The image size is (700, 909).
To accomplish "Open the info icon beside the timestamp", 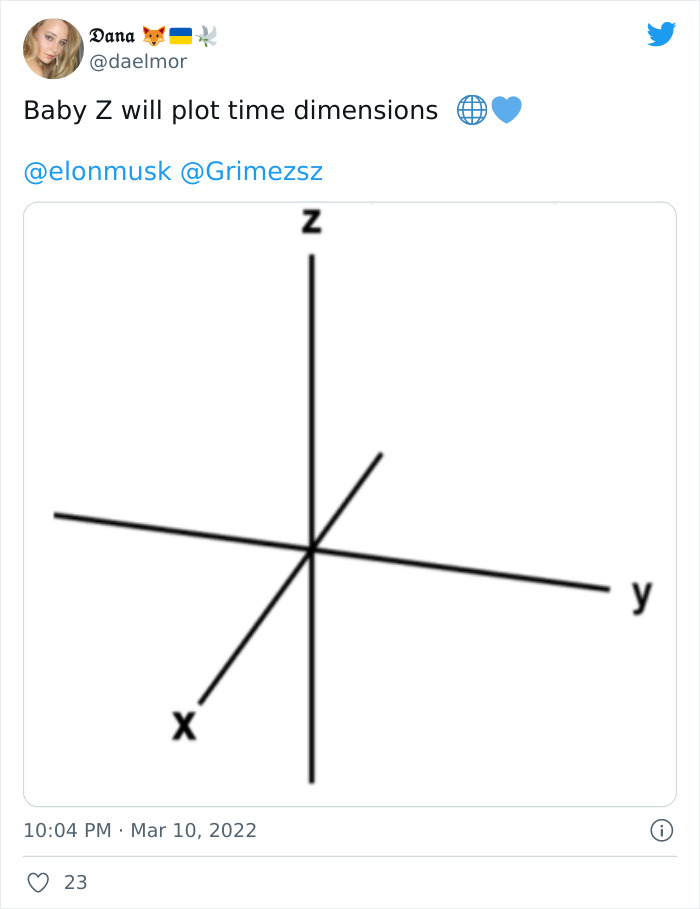I will click(662, 831).
